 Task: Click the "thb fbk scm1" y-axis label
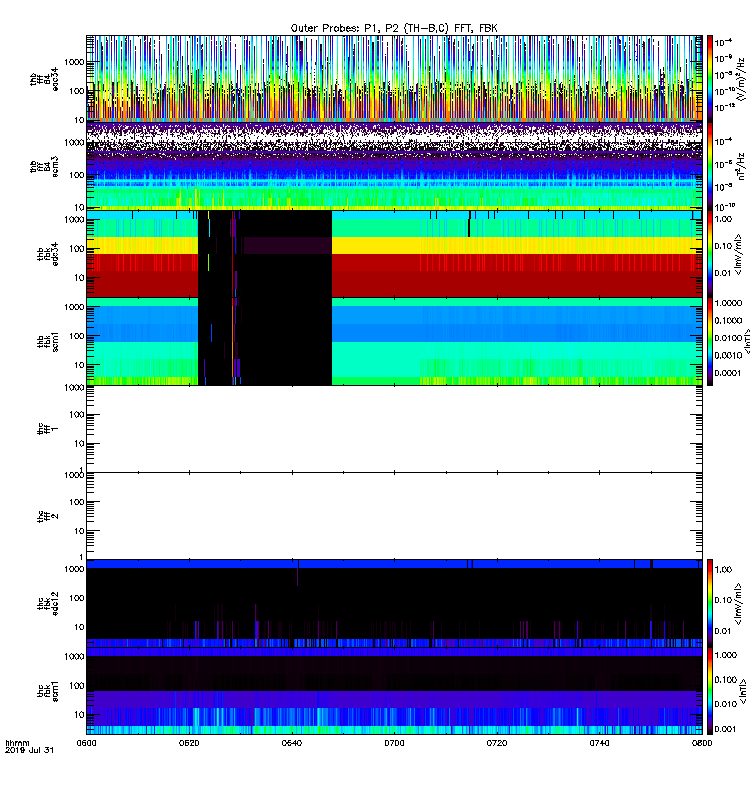pyautogui.click(x=48, y=341)
